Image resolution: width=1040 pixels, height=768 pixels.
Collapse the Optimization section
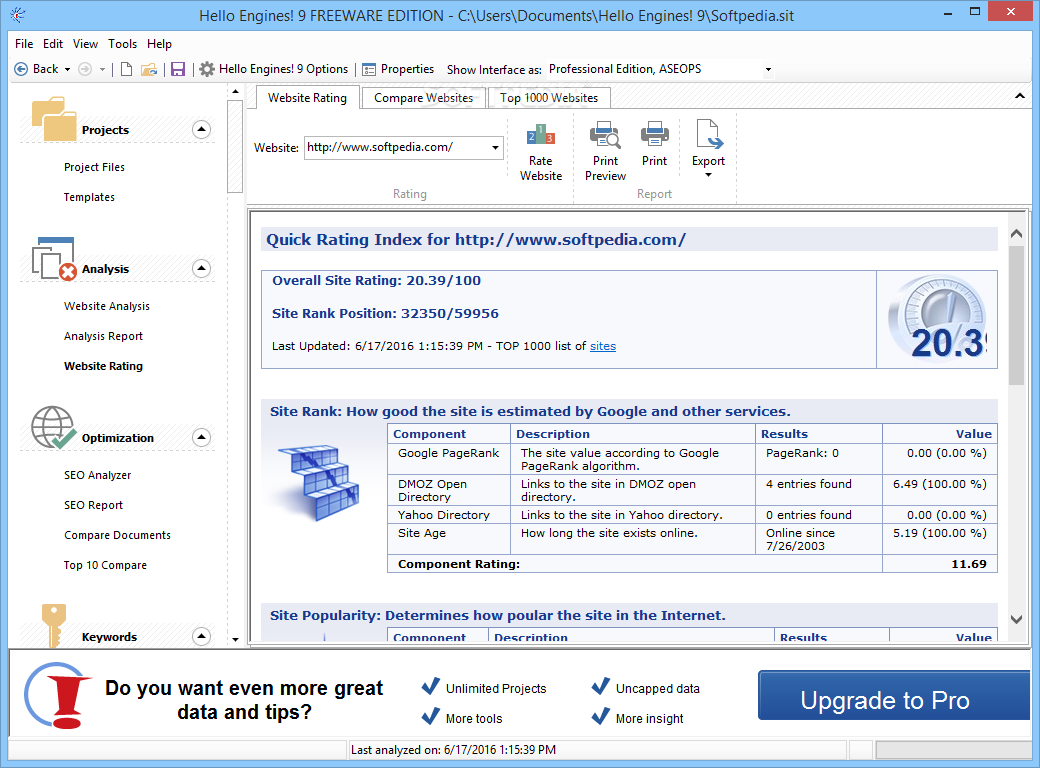(202, 438)
